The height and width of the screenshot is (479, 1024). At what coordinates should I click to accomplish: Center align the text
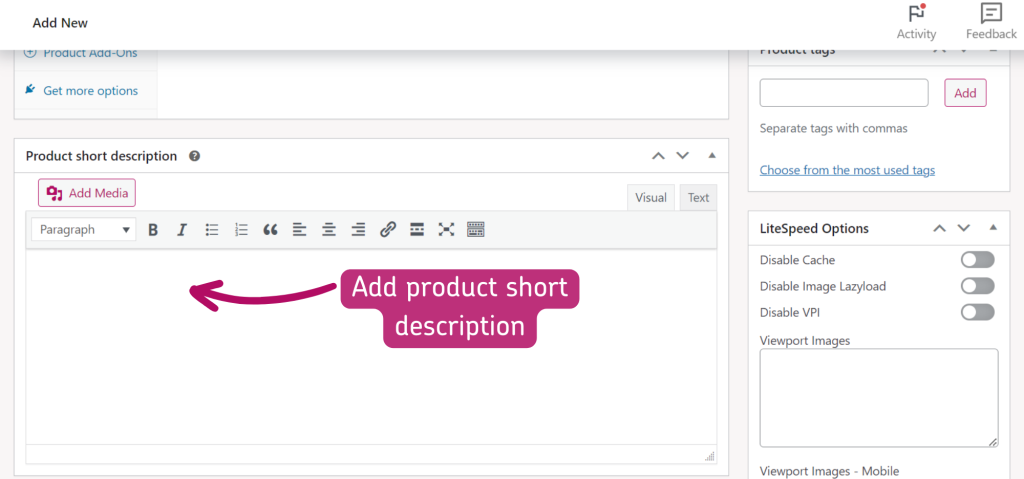(x=328, y=230)
